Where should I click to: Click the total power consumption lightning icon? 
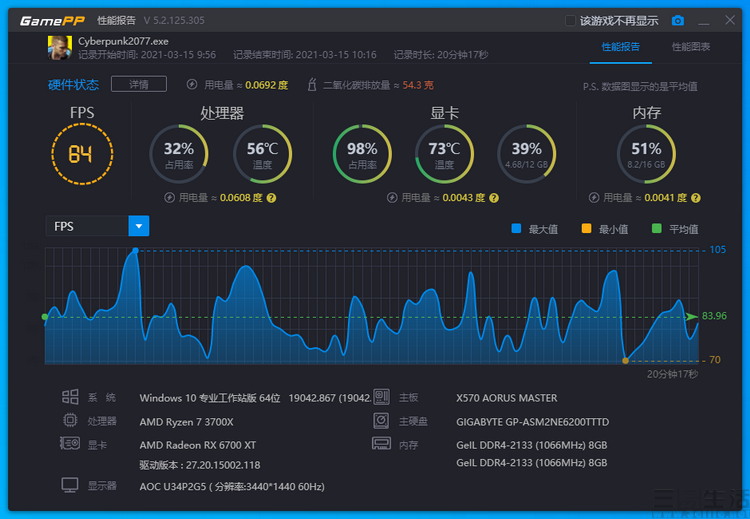coord(192,85)
